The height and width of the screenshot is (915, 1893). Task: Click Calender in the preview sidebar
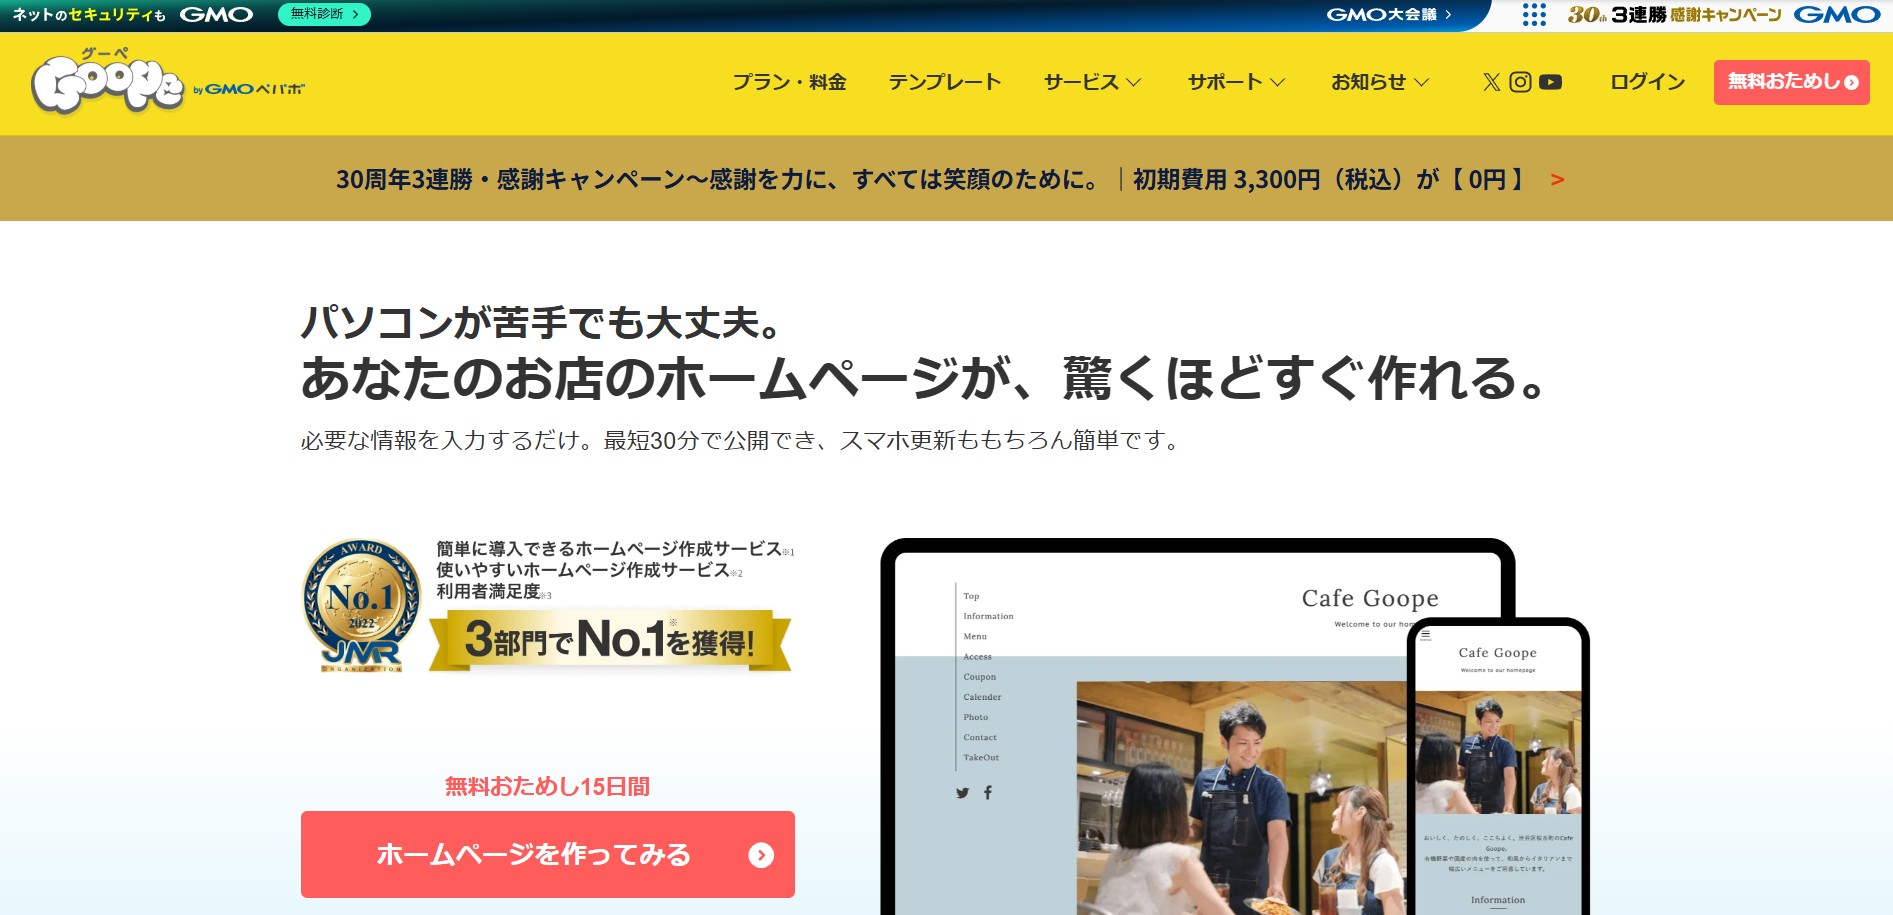click(x=982, y=697)
